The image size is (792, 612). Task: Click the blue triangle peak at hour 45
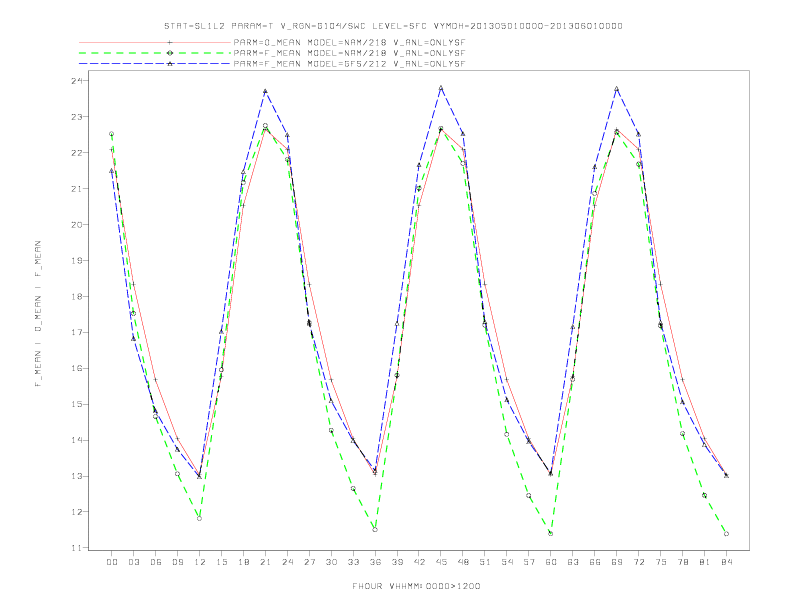(x=441, y=88)
